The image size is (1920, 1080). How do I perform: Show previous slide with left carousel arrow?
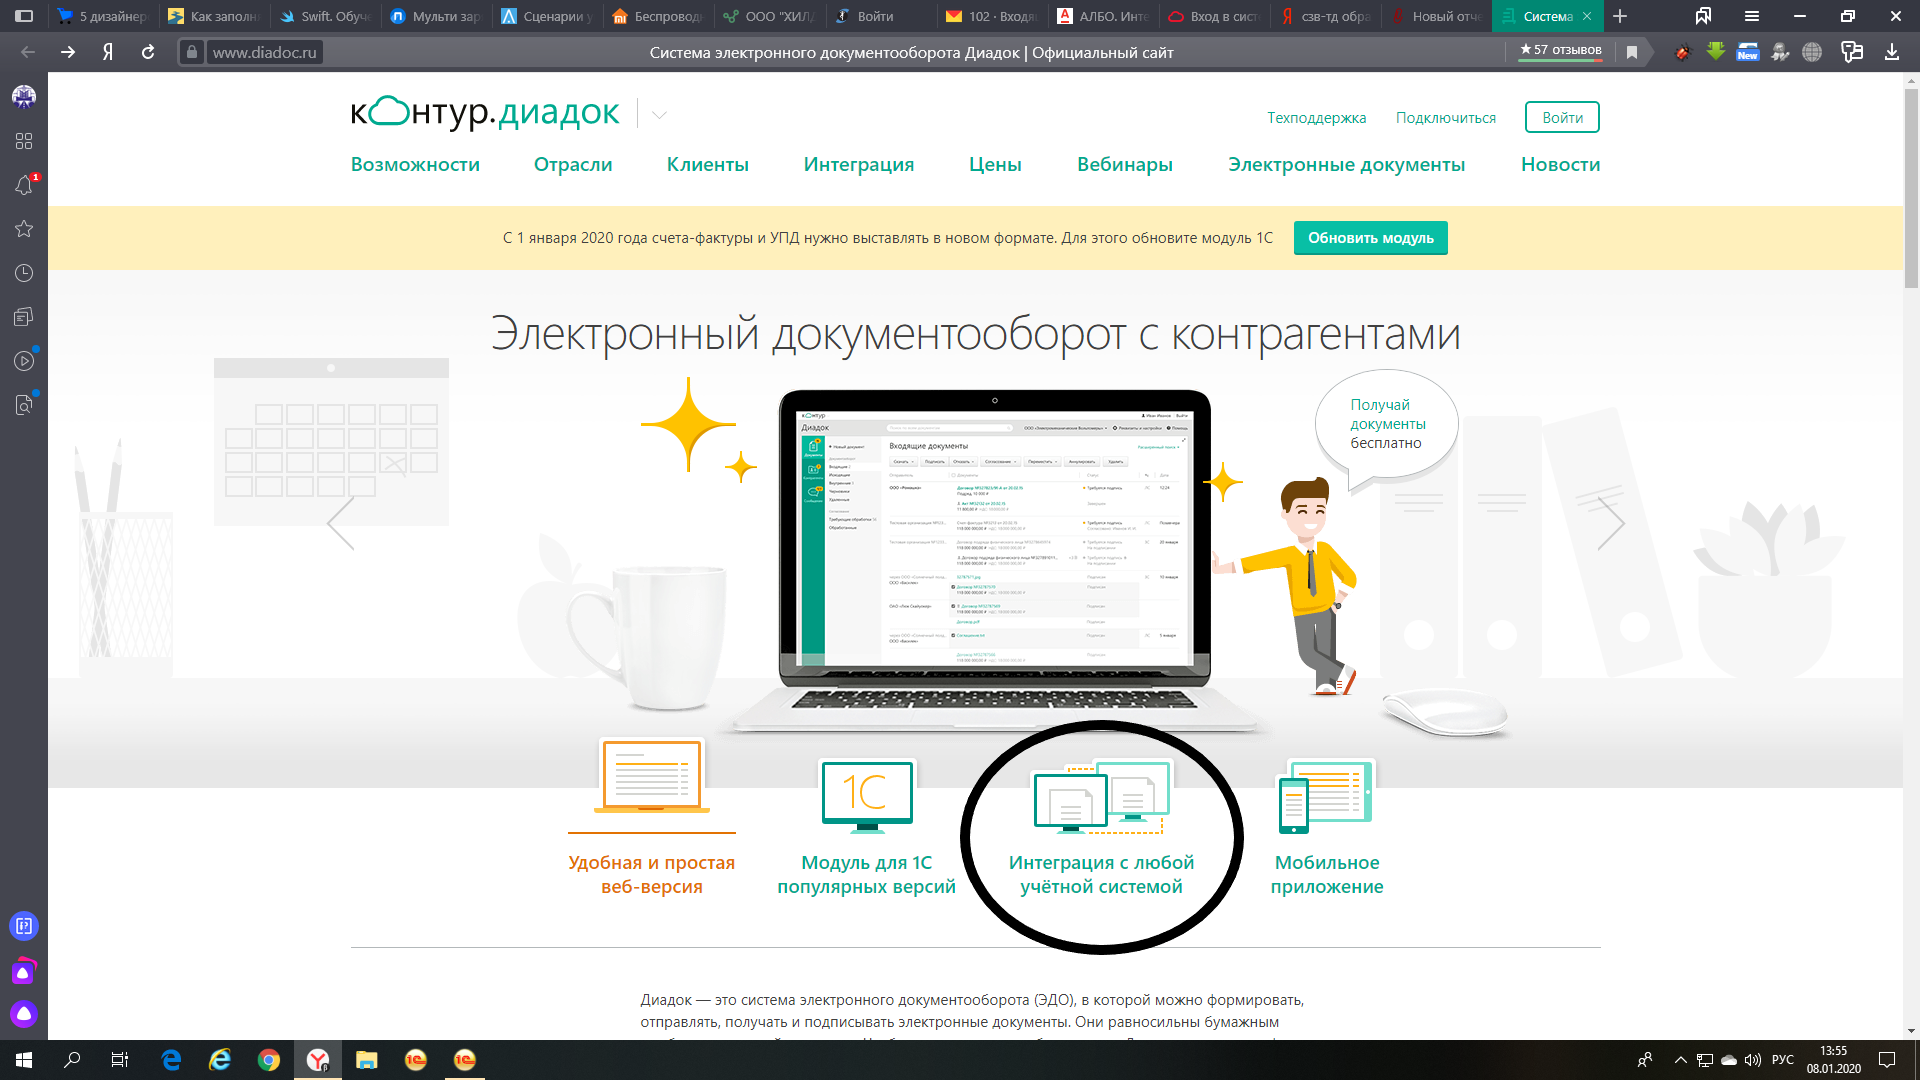(x=341, y=522)
